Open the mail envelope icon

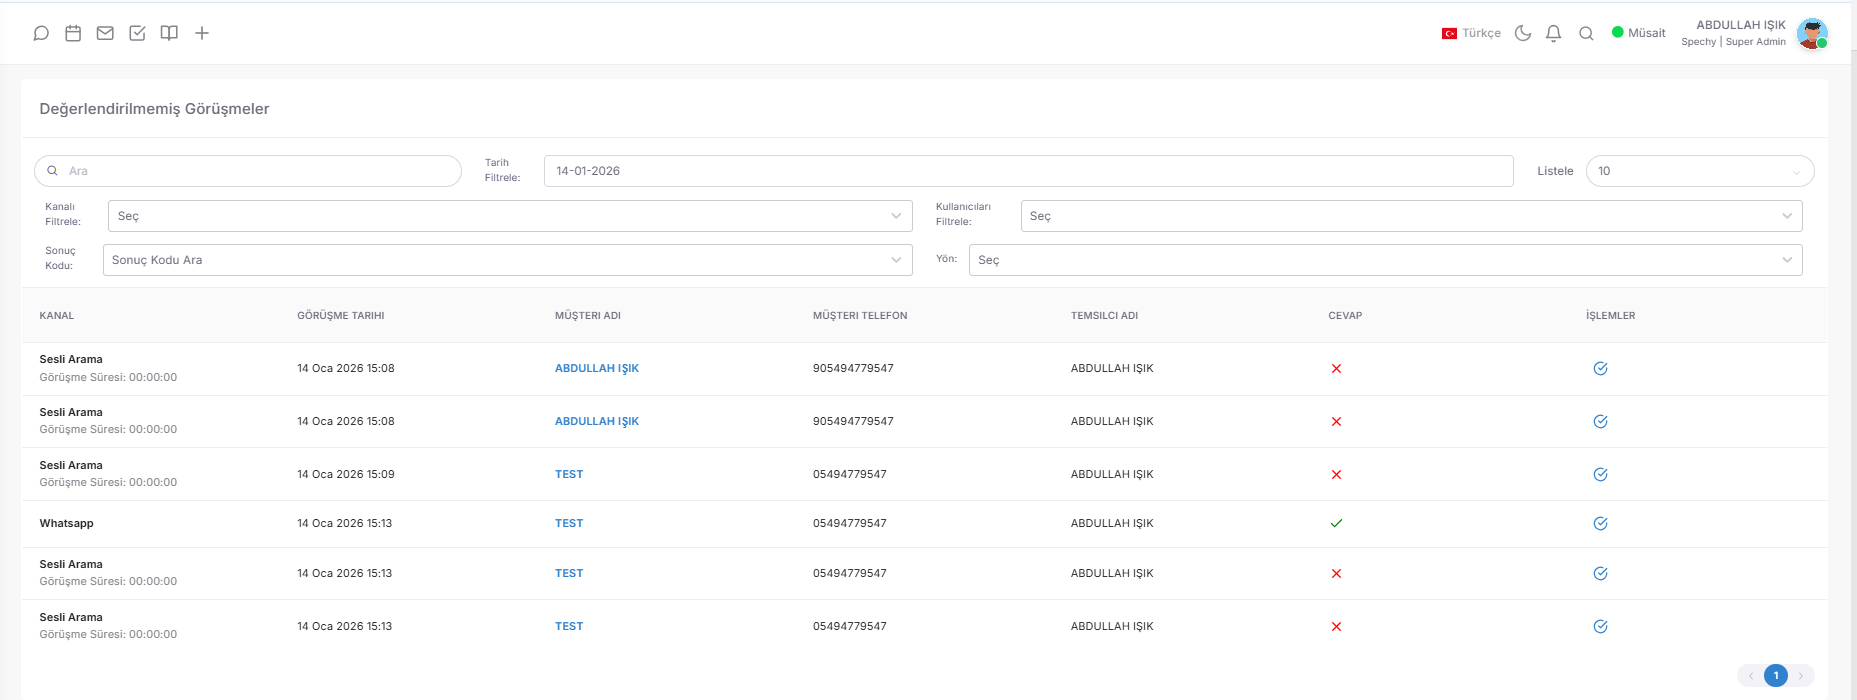(105, 33)
